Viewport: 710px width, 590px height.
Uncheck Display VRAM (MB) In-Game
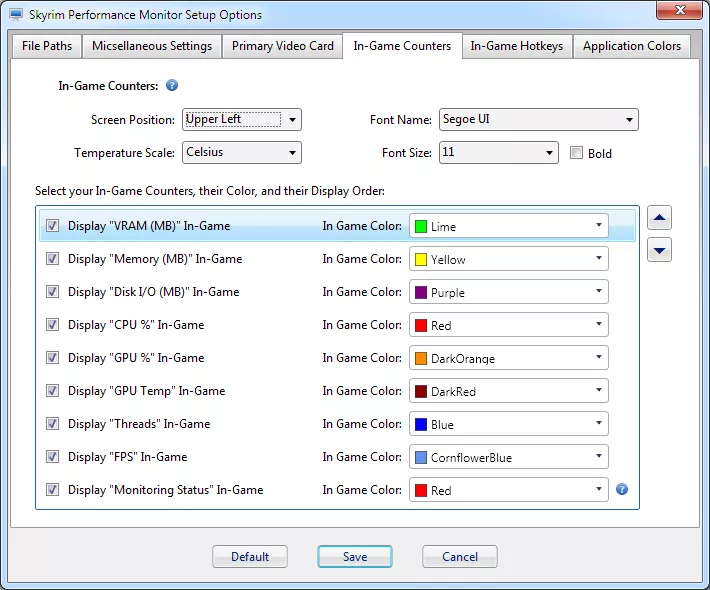pyautogui.click(x=53, y=225)
